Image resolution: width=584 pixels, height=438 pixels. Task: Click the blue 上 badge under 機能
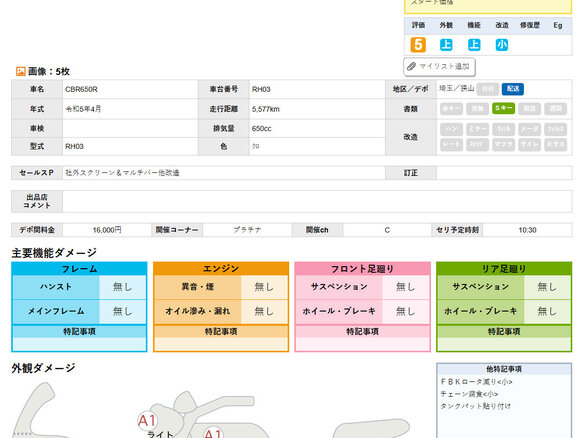pos(474,45)
